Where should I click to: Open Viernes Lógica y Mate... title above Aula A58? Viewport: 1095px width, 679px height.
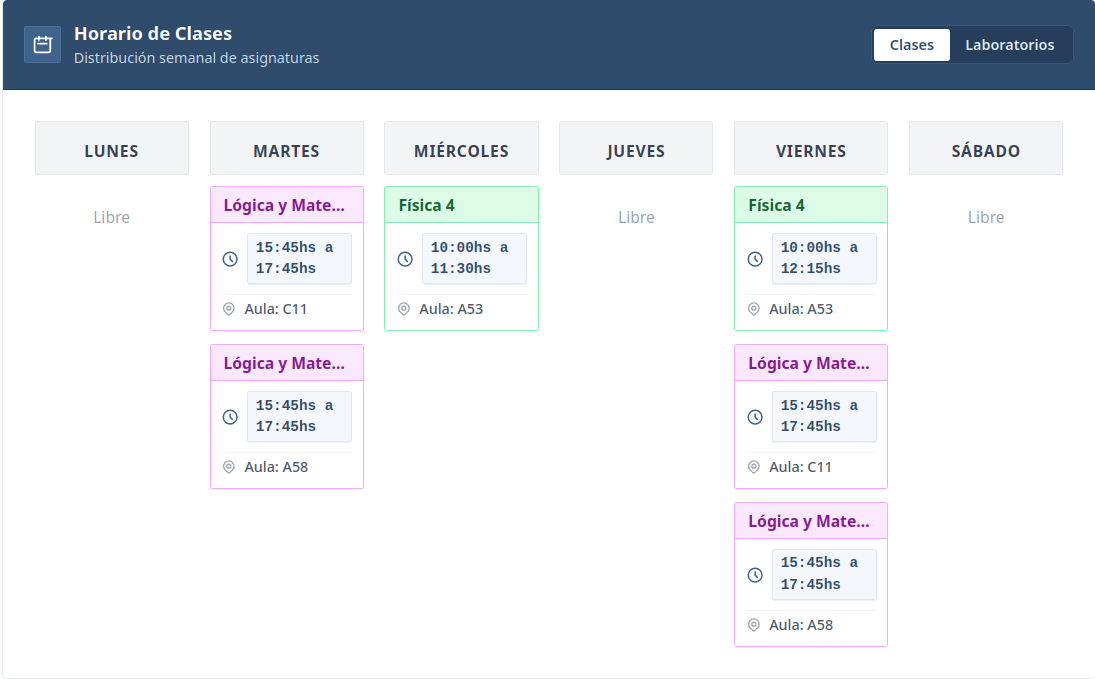tap(809, 521)
